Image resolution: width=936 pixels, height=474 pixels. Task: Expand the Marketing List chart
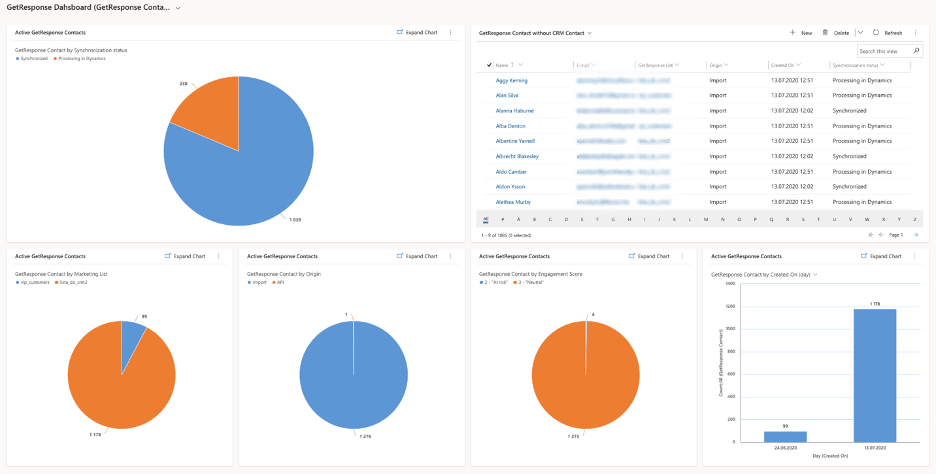pyautogui.click(x=185, y=256)
